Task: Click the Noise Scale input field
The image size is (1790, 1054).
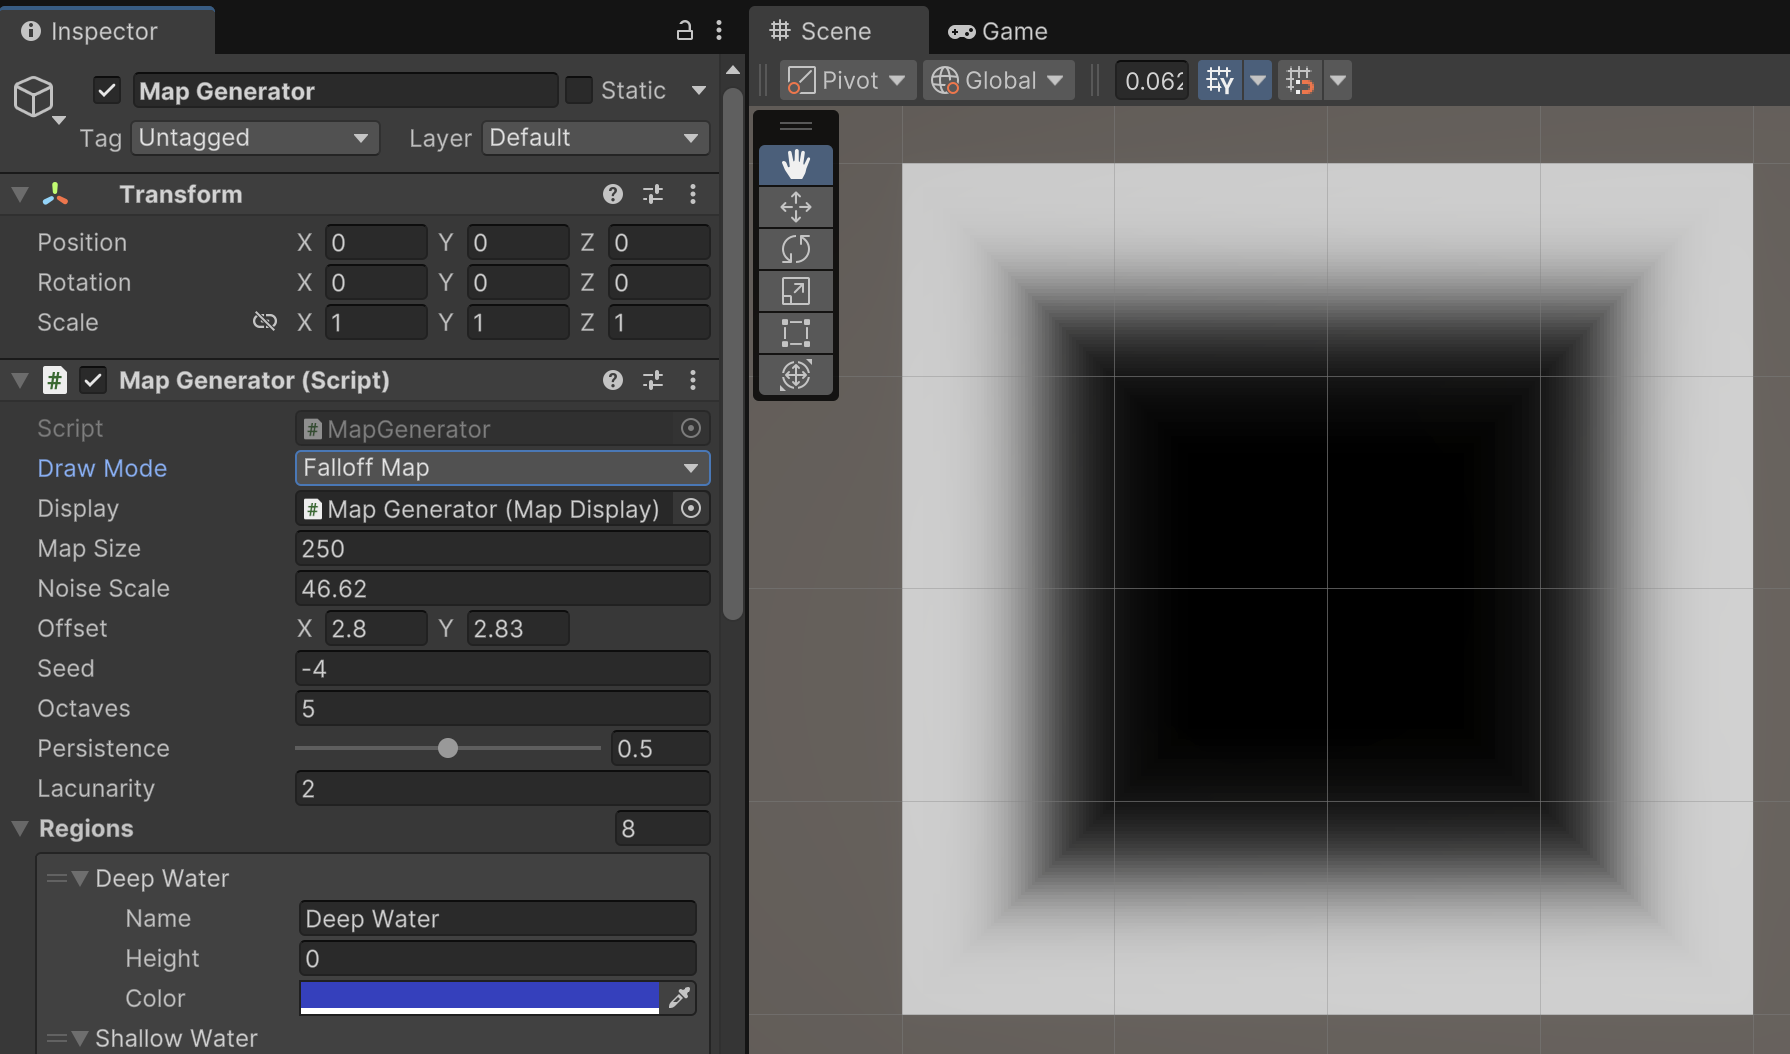Action: [502, 588]
